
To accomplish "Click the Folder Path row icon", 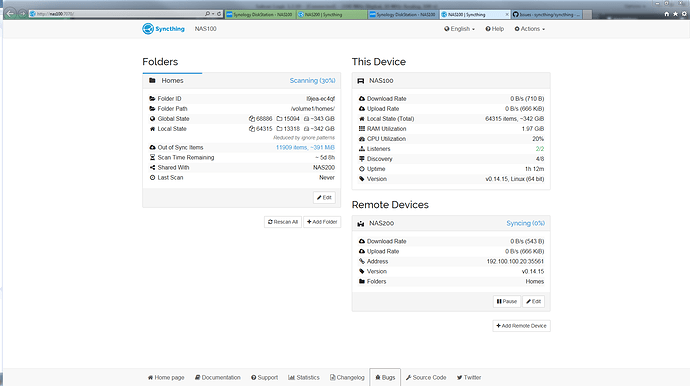I will [152, 109].
